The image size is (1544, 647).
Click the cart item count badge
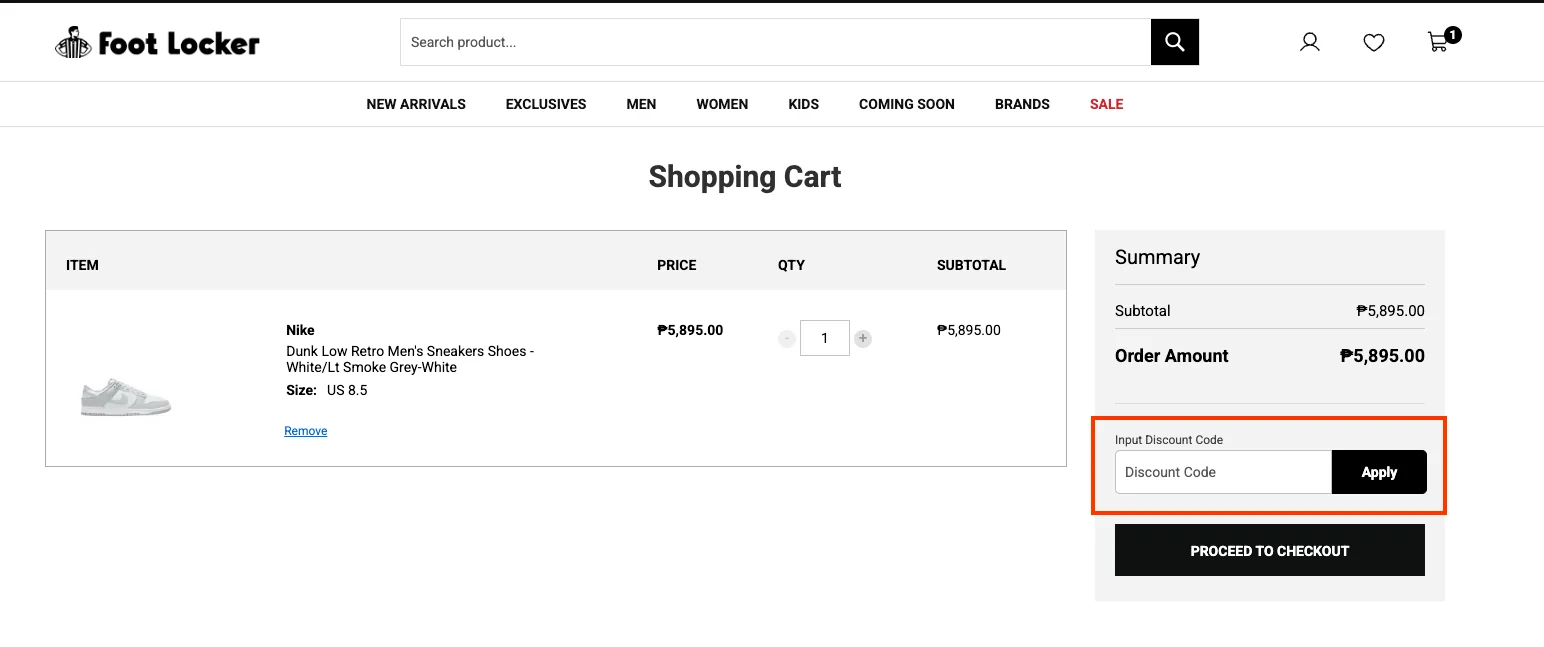click(x=1453, y=35)
